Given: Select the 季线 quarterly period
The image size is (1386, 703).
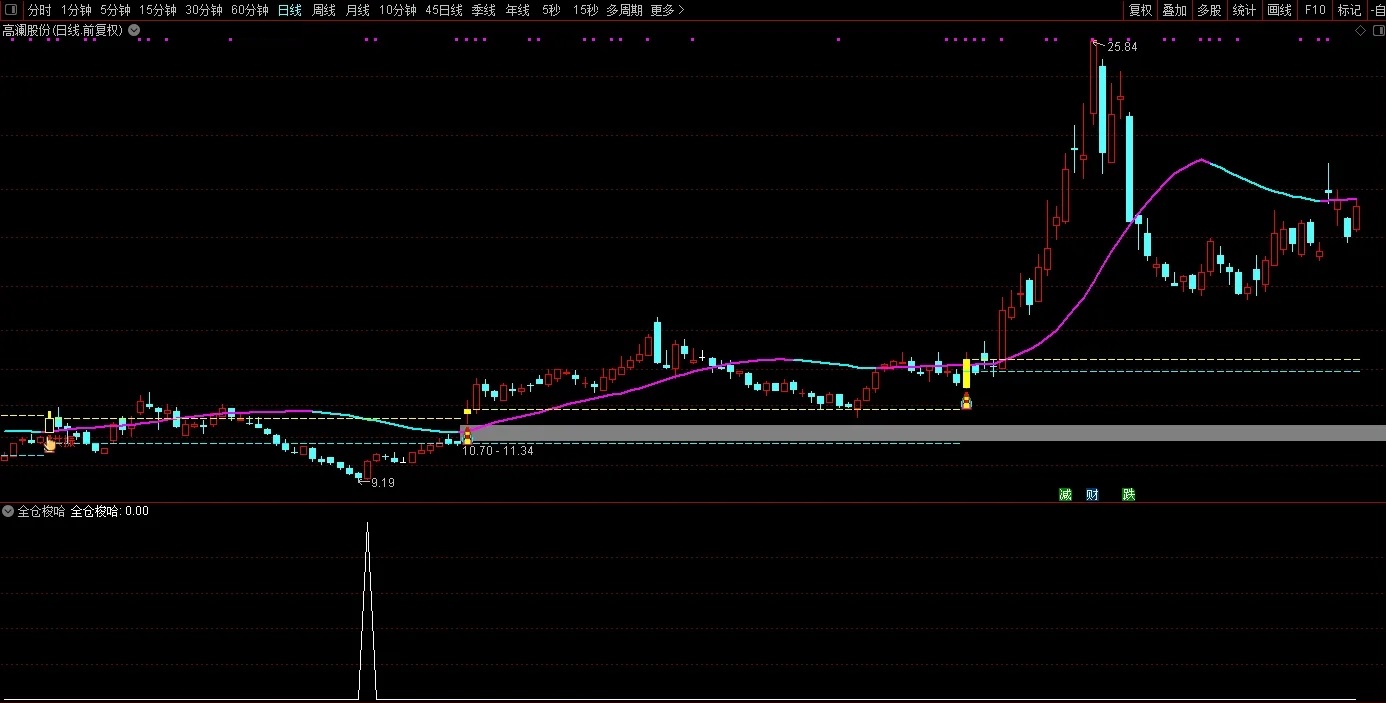Looking at the screenshot, I should 483,10.
